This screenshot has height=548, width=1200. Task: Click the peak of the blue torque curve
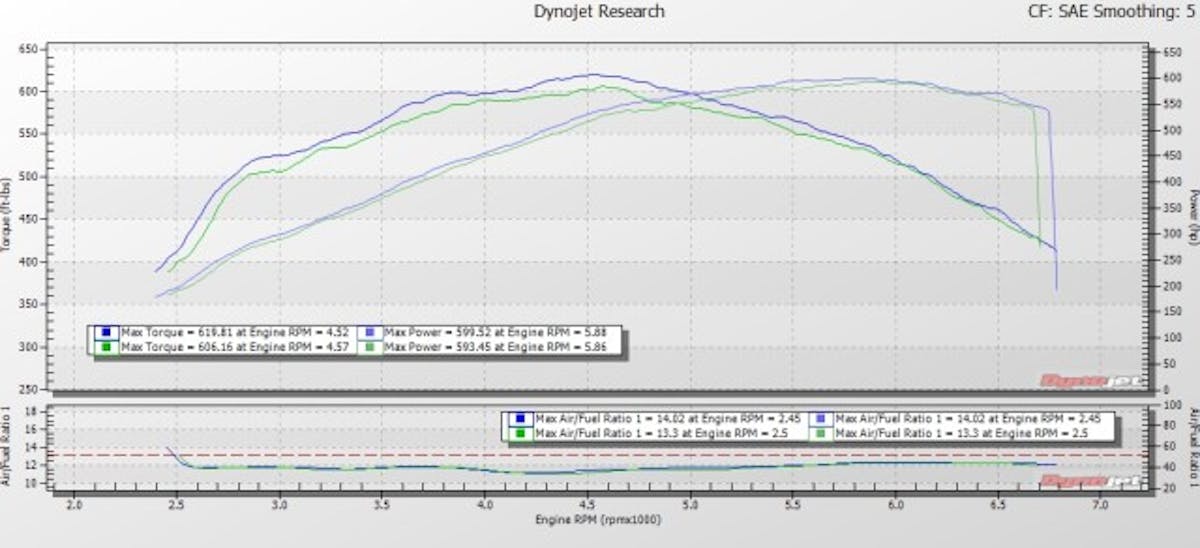(594, 74)
